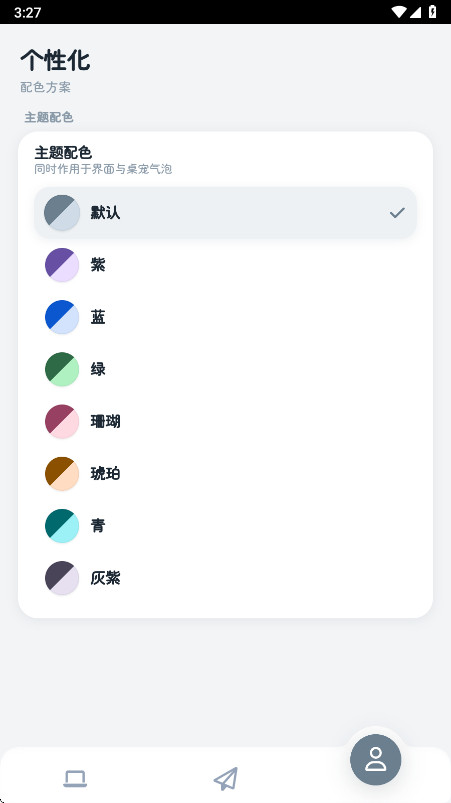Pick the 珊瑚 coral color swatch circle
Screen dimensions: 451x803
(62, 421)
